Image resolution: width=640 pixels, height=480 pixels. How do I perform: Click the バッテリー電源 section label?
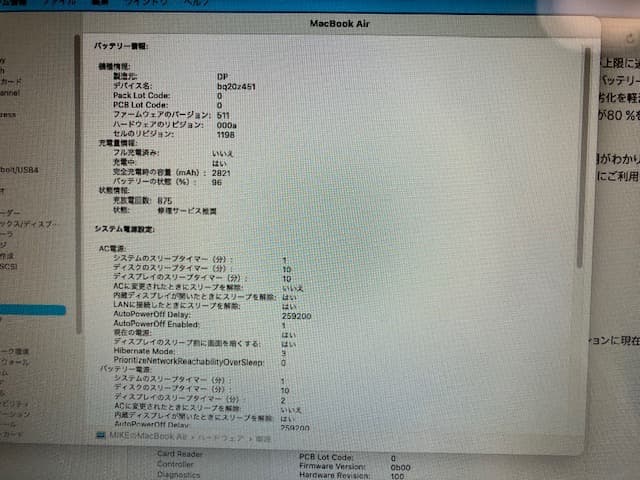click(x=126, y=369)
